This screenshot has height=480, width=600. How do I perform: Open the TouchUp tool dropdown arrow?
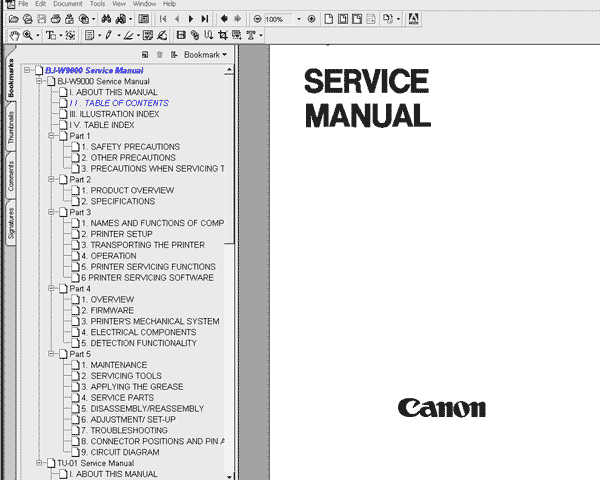[261, 36]
